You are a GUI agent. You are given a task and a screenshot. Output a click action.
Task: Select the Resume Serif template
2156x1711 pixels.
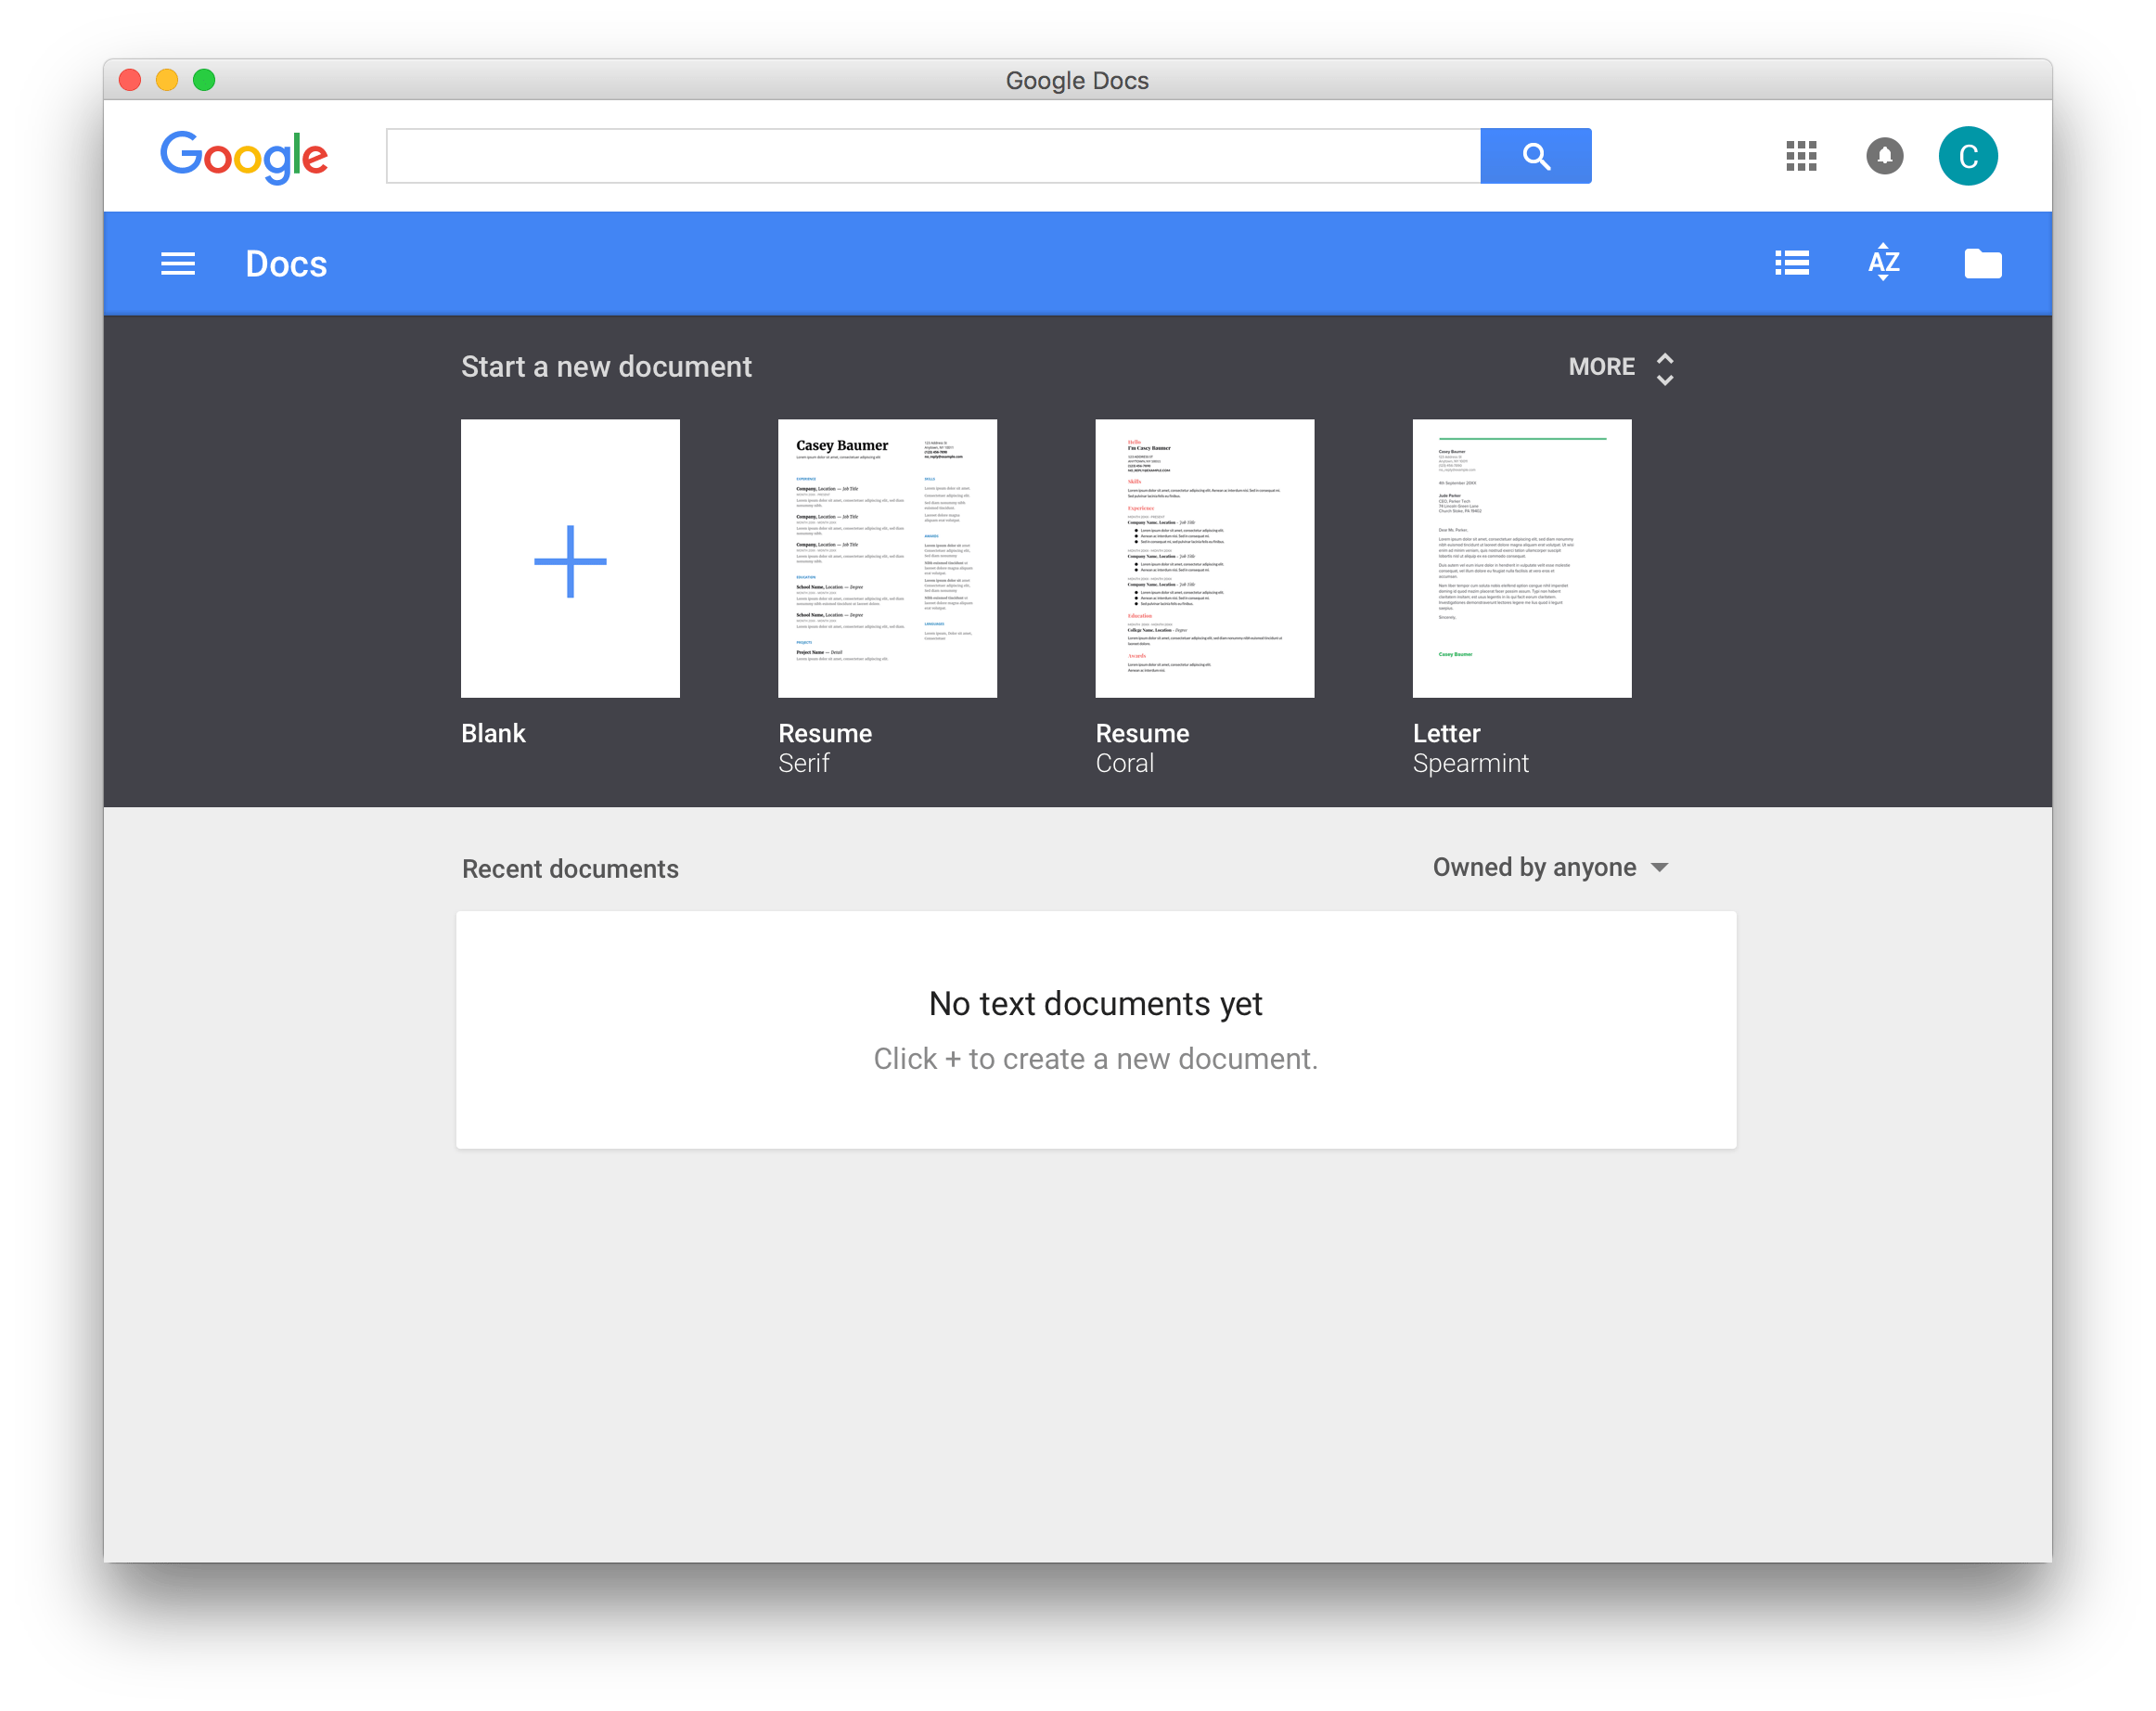887,559
